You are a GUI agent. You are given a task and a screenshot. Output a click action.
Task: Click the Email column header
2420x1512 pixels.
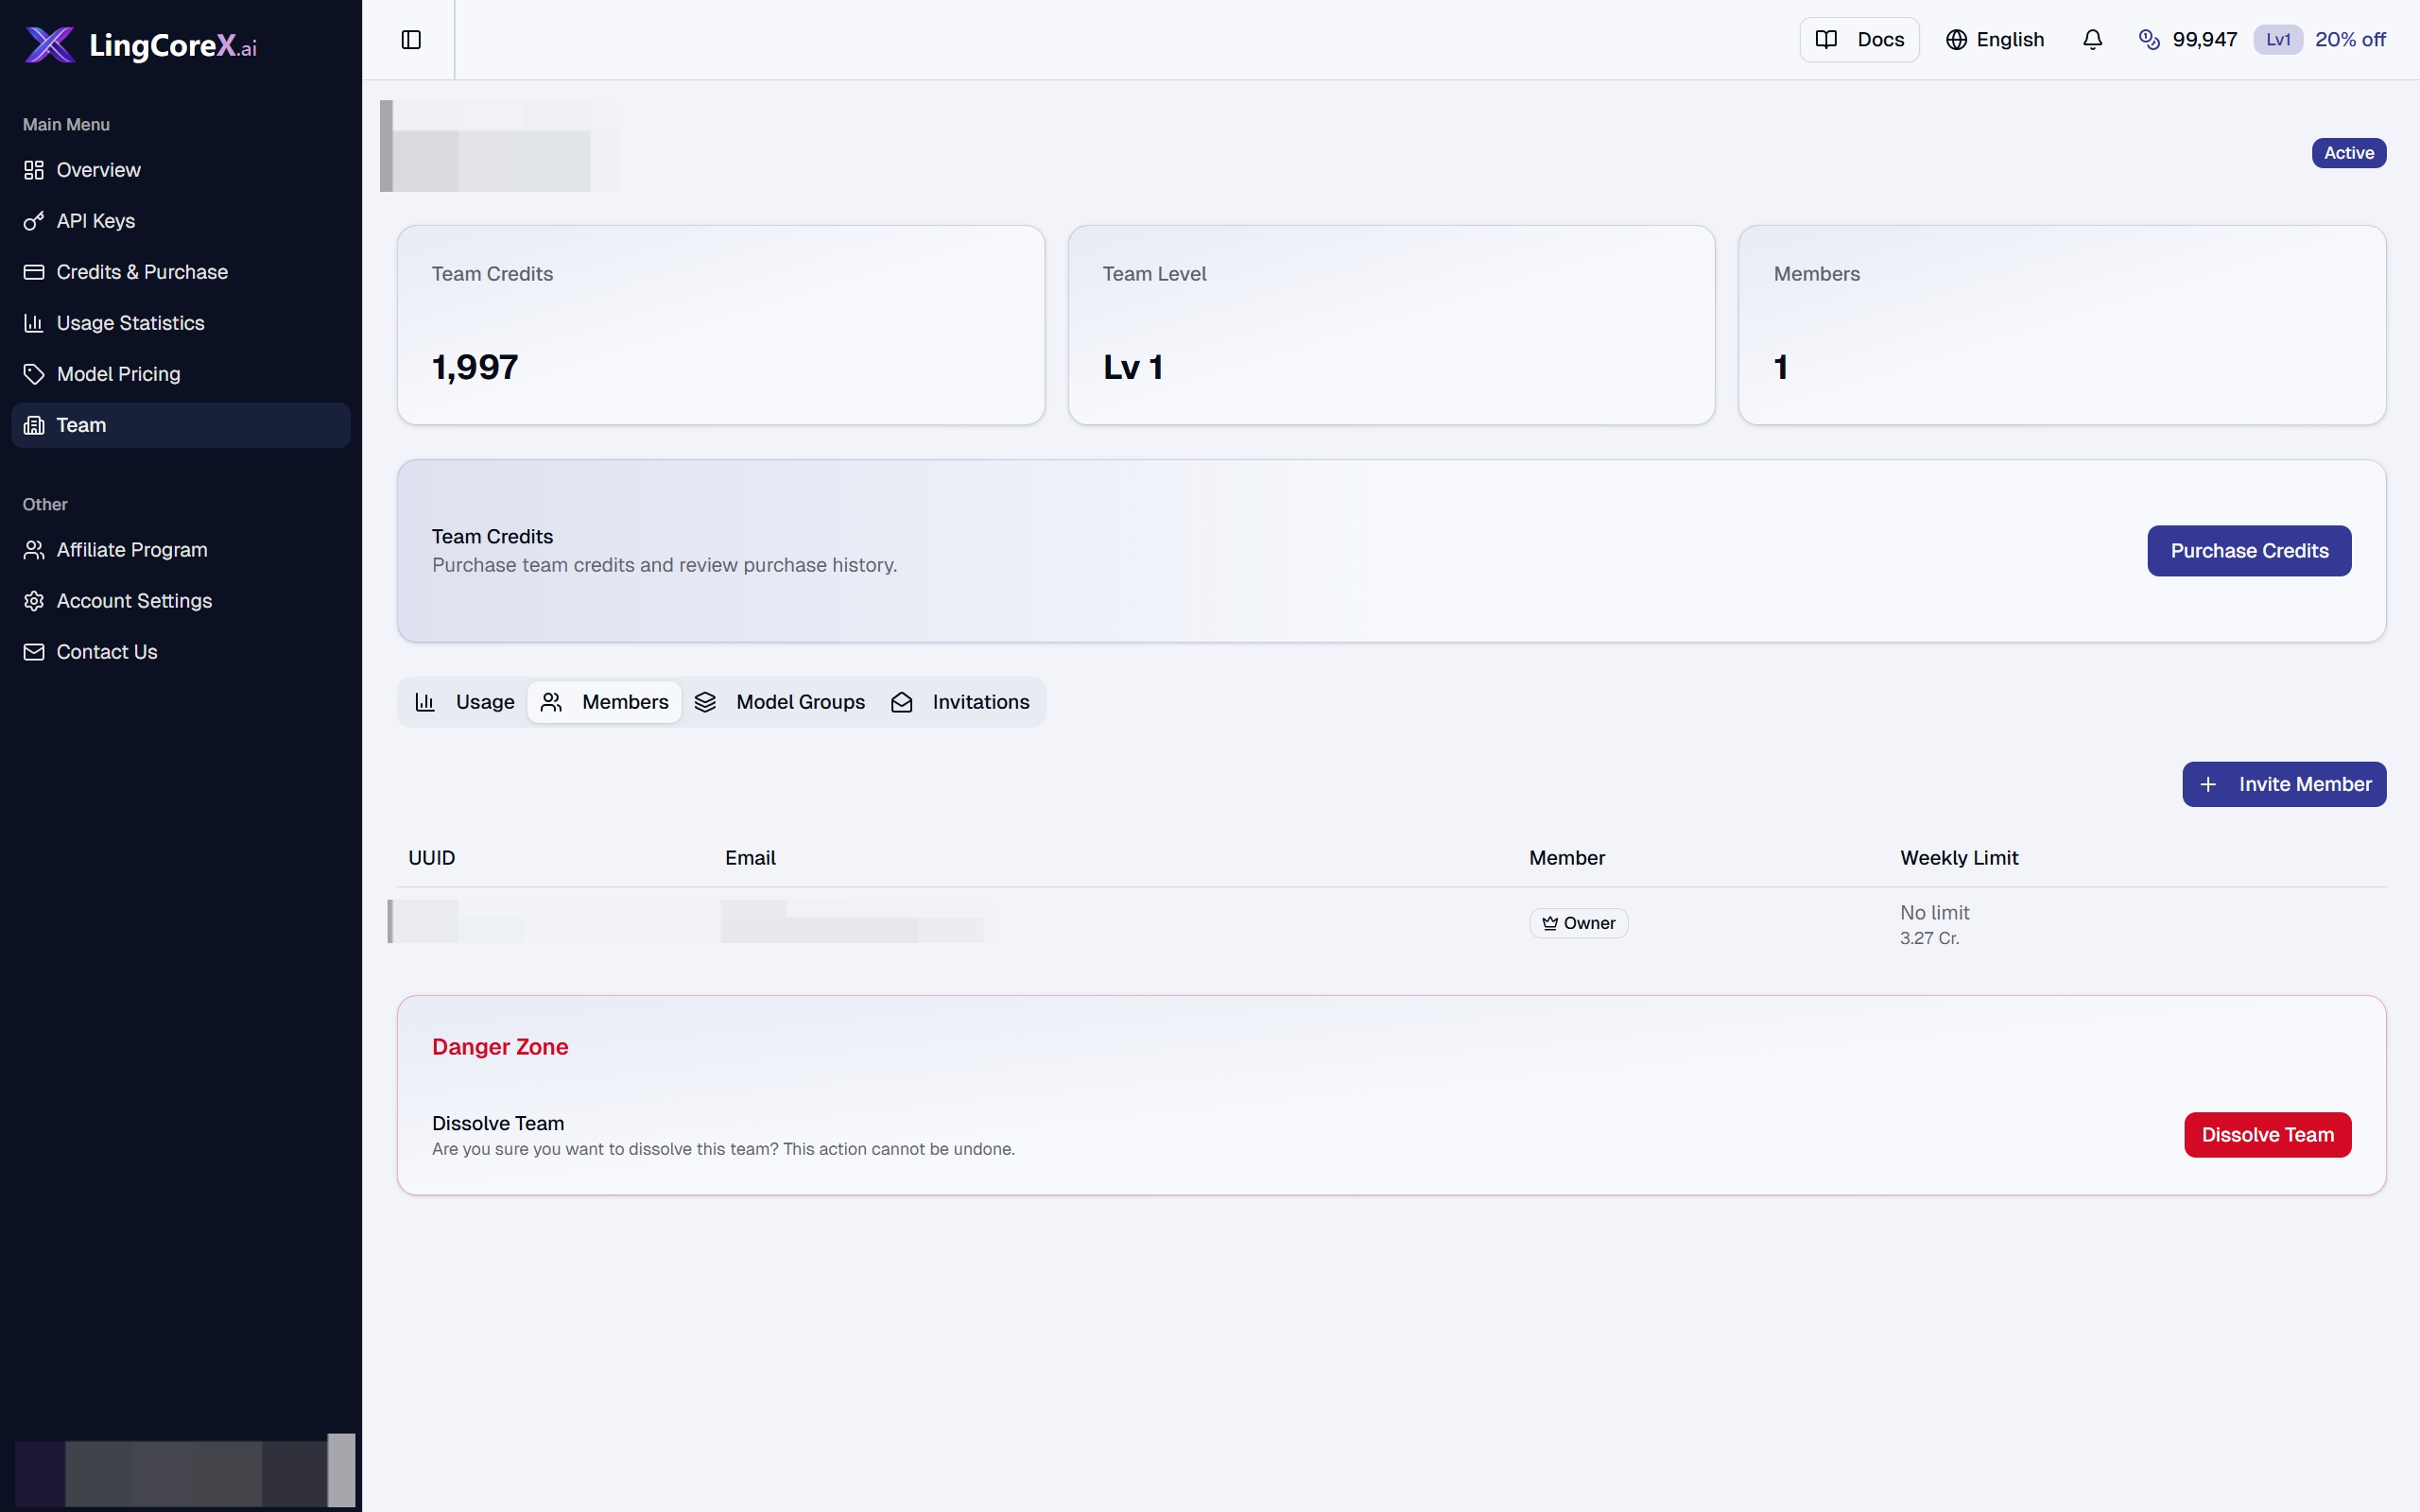[750, 858]
